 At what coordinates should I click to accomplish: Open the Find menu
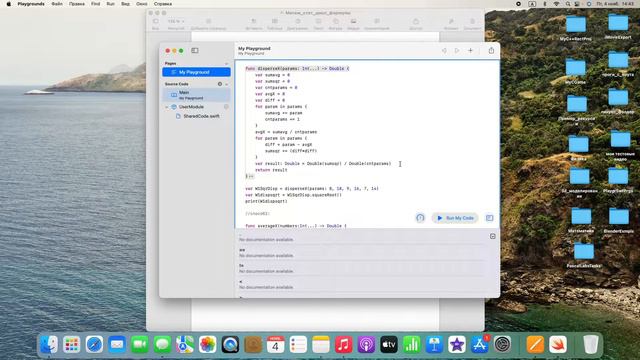point(96,4)
